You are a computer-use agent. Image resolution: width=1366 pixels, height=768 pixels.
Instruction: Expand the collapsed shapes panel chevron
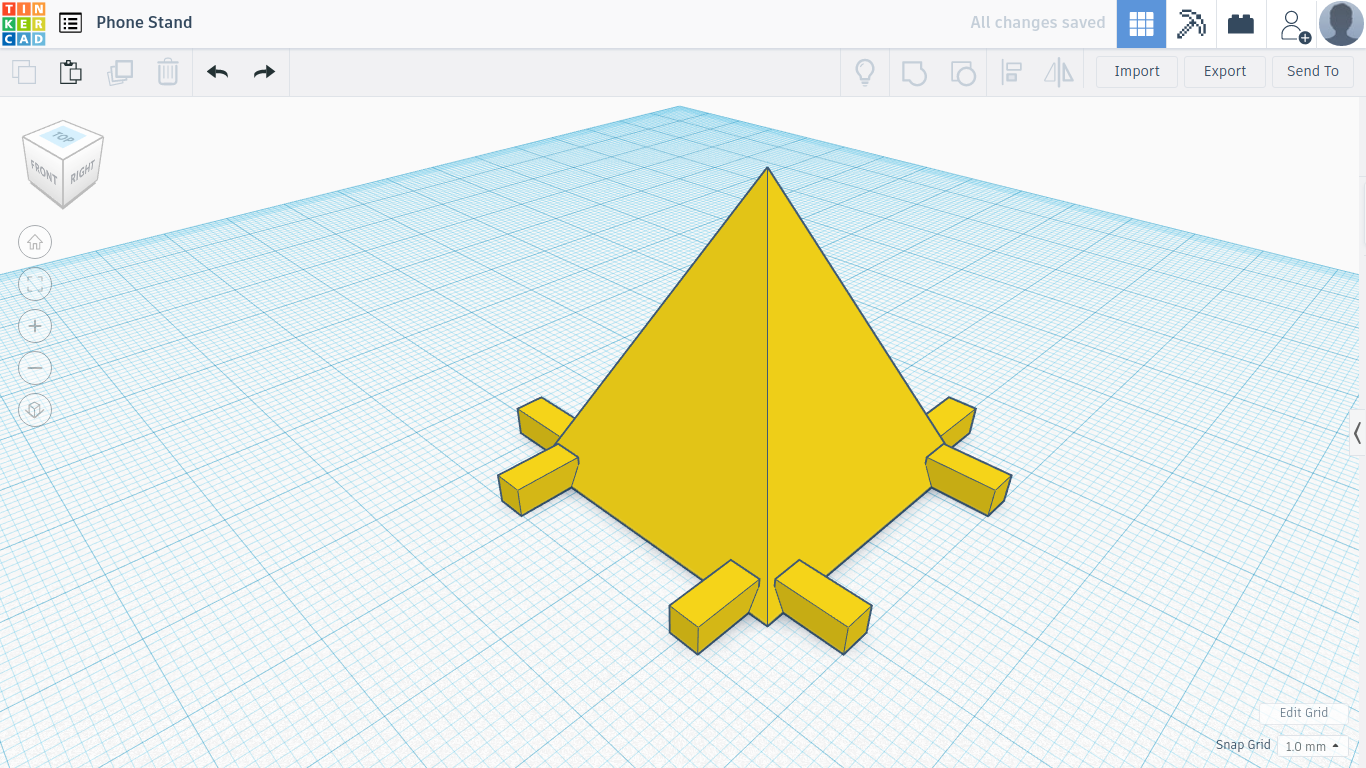[x=1357, y=433]
